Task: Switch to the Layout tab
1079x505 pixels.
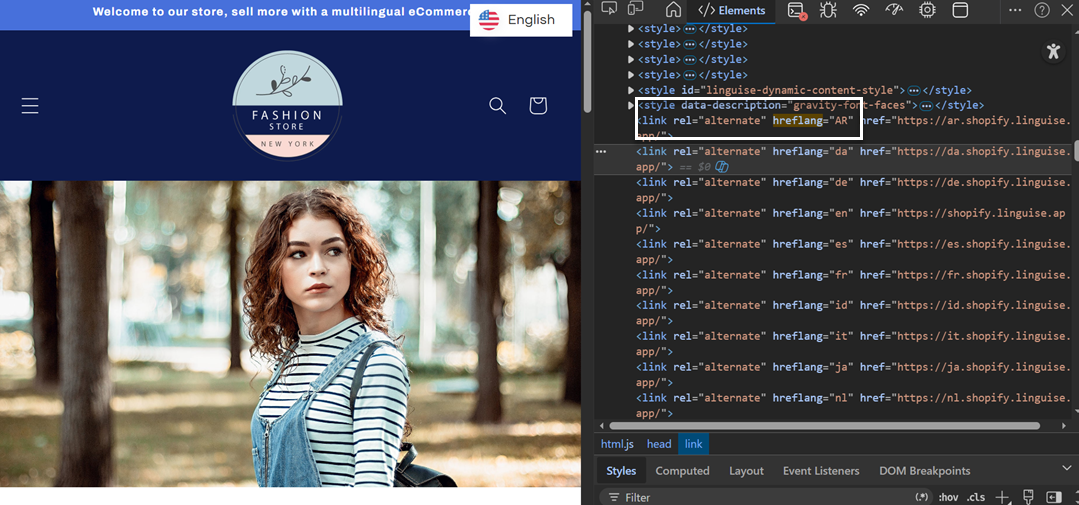Action: click(747, 471)
